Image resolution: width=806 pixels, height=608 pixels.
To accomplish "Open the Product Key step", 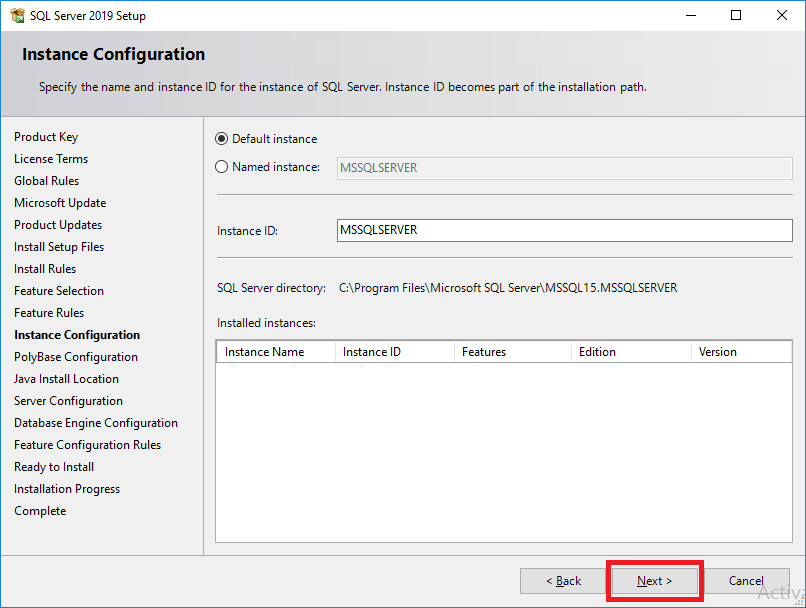I will tap(46, 137).
